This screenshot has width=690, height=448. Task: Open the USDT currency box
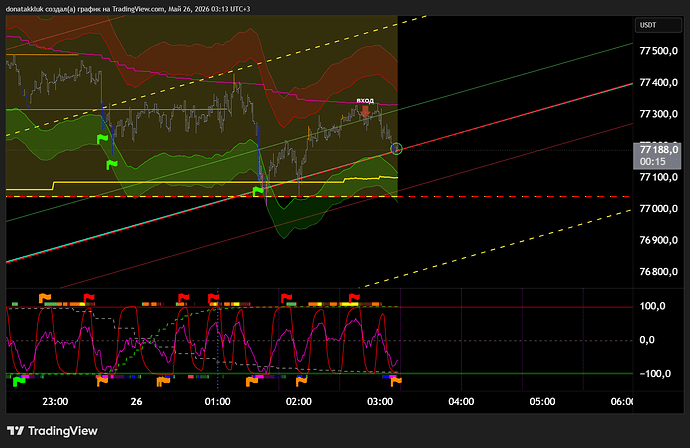[658, 25]
